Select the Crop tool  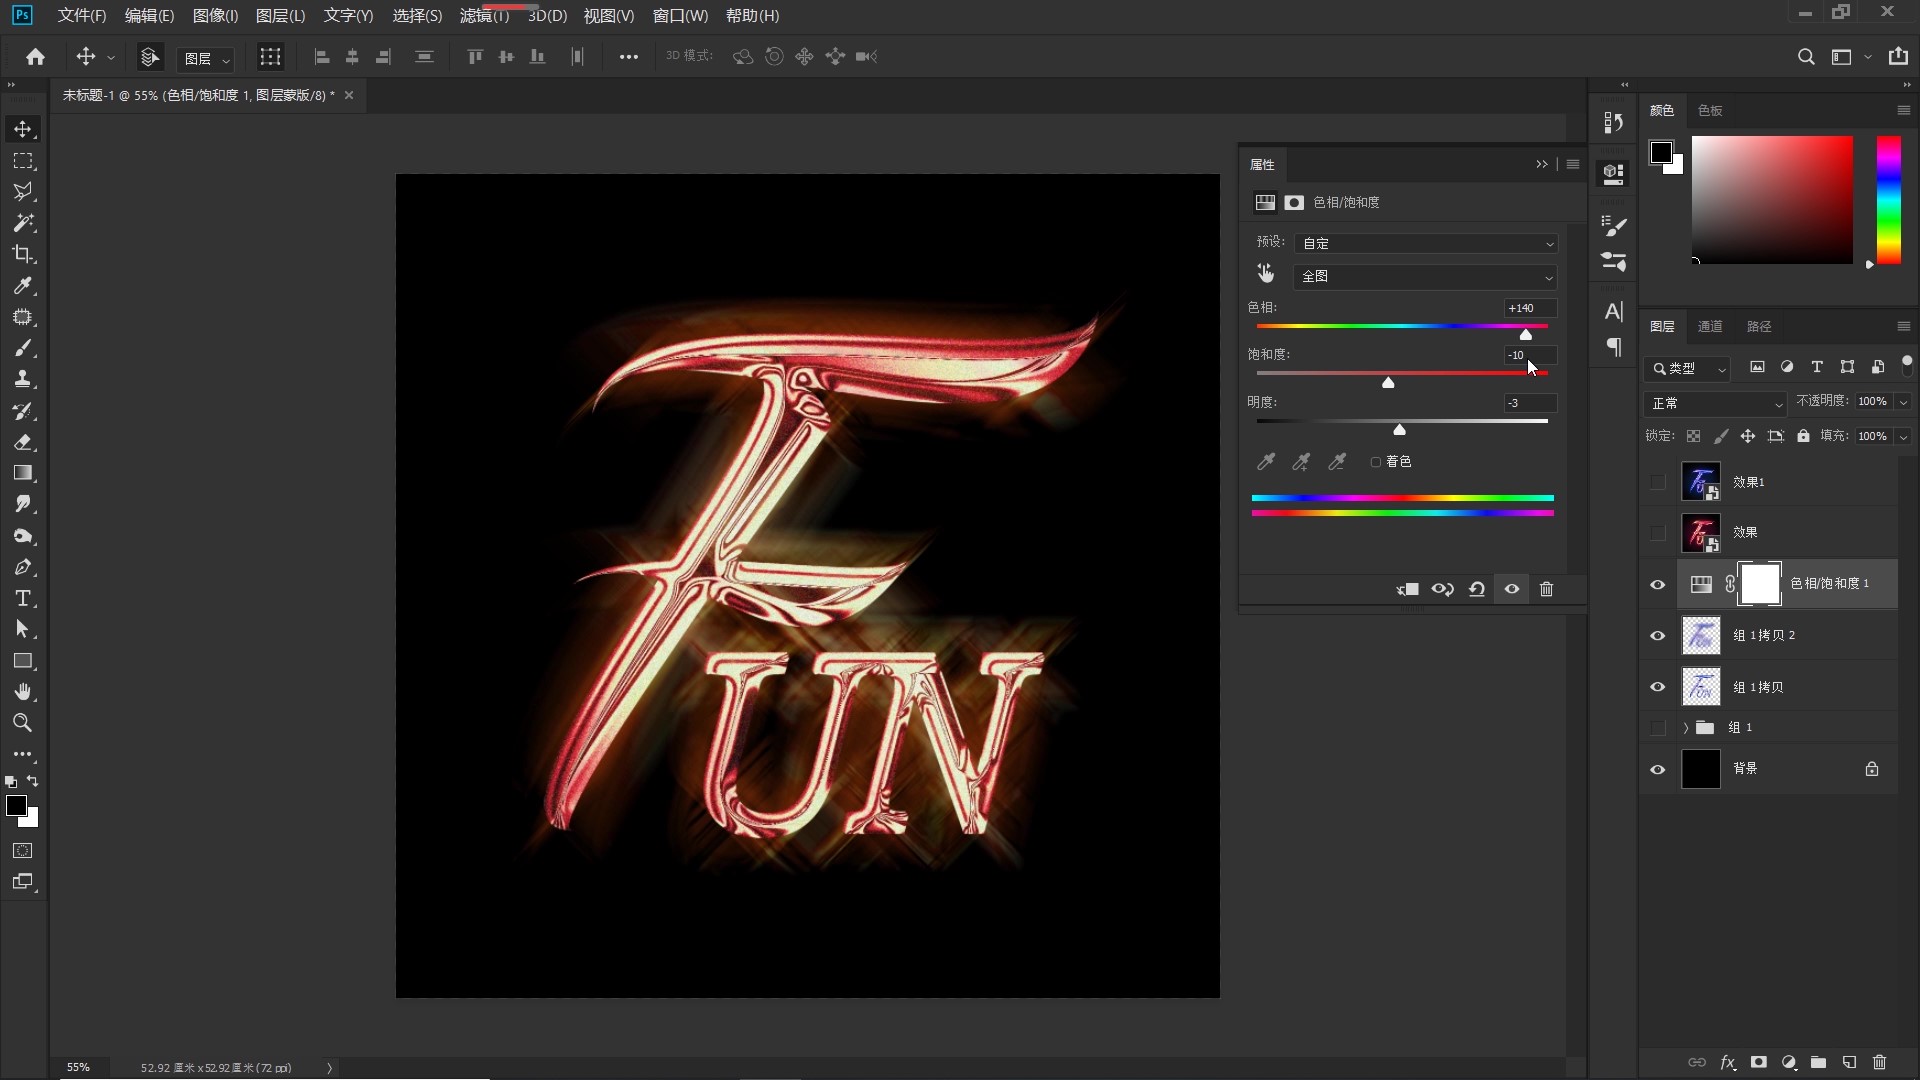tap(23, 254)
